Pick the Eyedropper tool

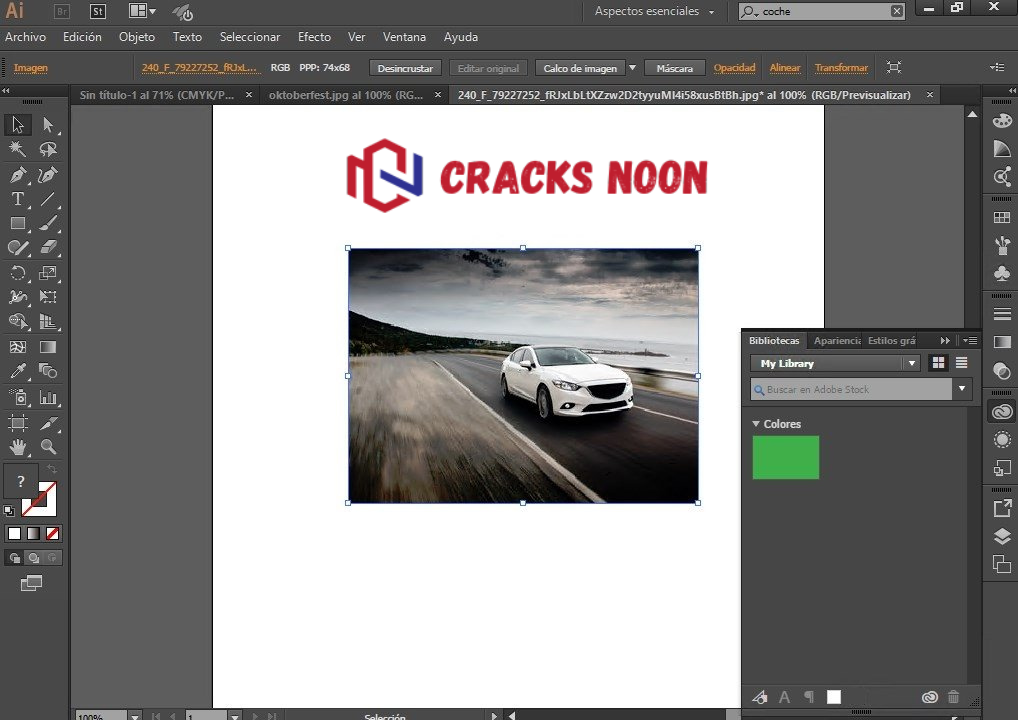pyautogui.click(x=18, y=371)
